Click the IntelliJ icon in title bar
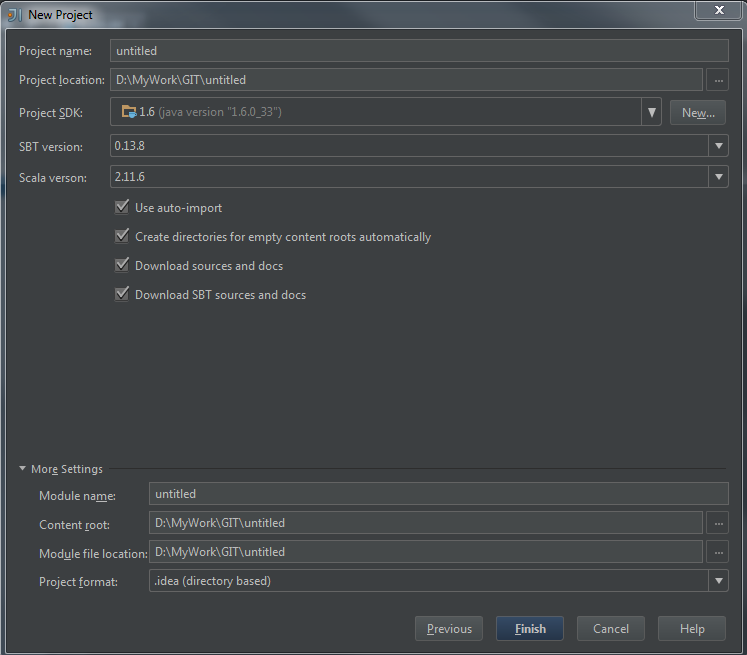747x655 pixels. click(x=15, y=14)
